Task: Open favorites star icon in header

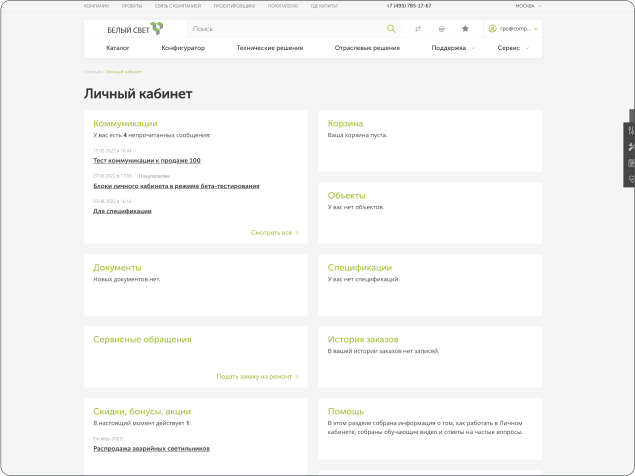Action: click(x=465, y=29)
